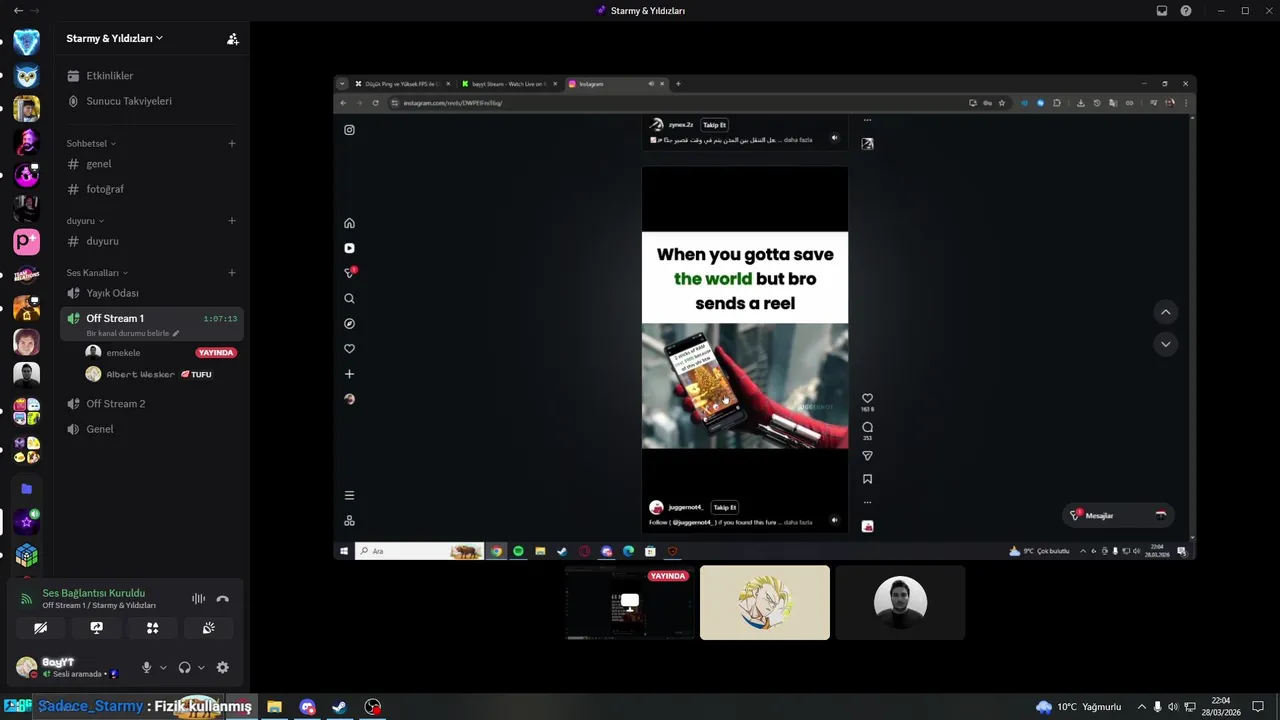Join the Yayık Odası voice channel

(x=150, y=293)
